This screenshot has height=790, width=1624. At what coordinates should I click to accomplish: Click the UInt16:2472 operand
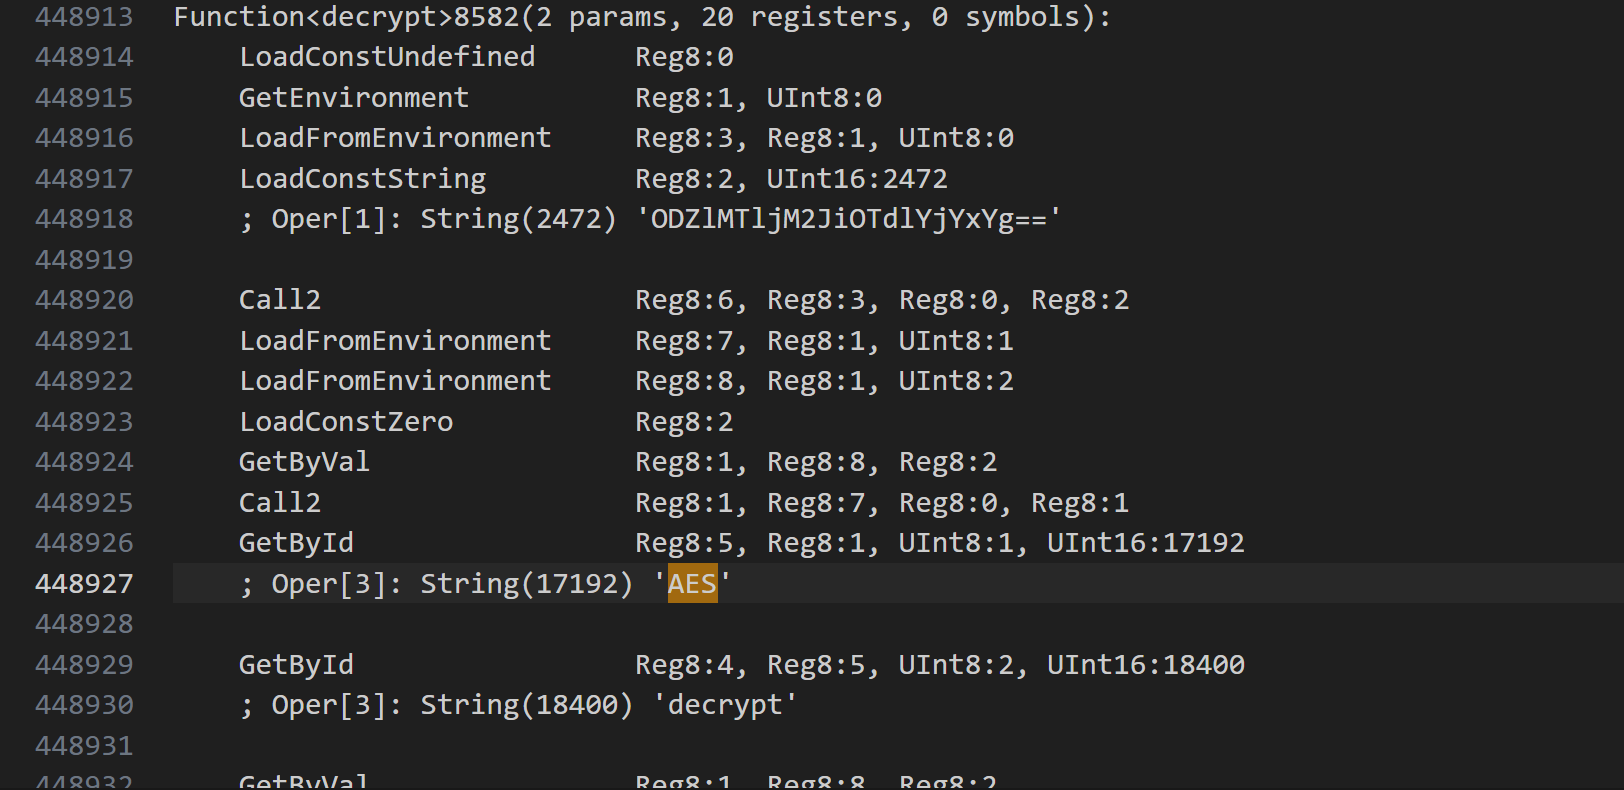[857, 179]
